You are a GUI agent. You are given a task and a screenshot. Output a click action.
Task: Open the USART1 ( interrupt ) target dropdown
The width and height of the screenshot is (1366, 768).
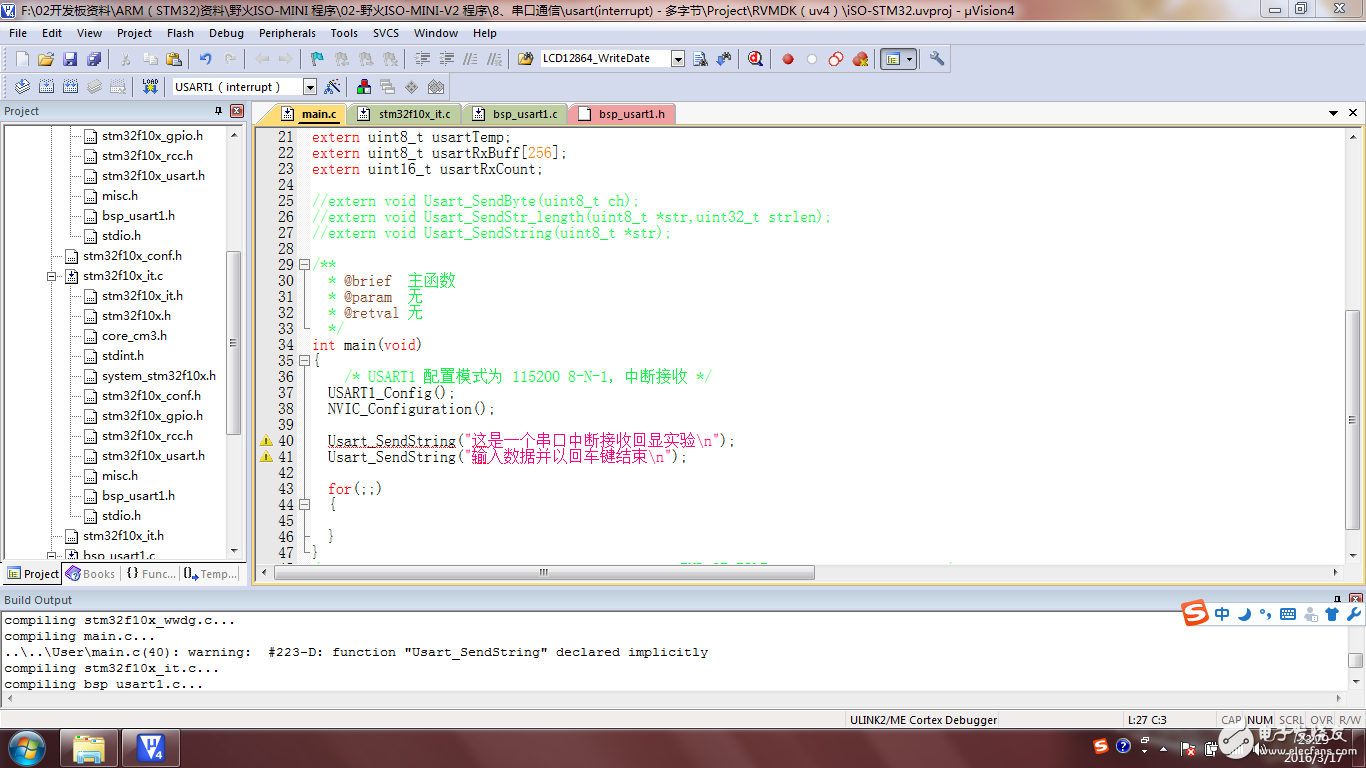[x=310, y=87]
